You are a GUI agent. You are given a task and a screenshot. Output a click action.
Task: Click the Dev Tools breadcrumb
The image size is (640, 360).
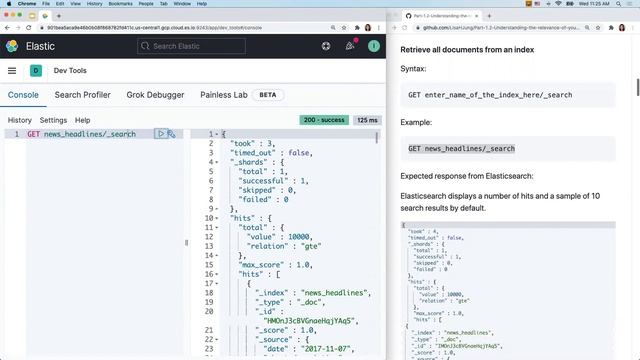70,71
